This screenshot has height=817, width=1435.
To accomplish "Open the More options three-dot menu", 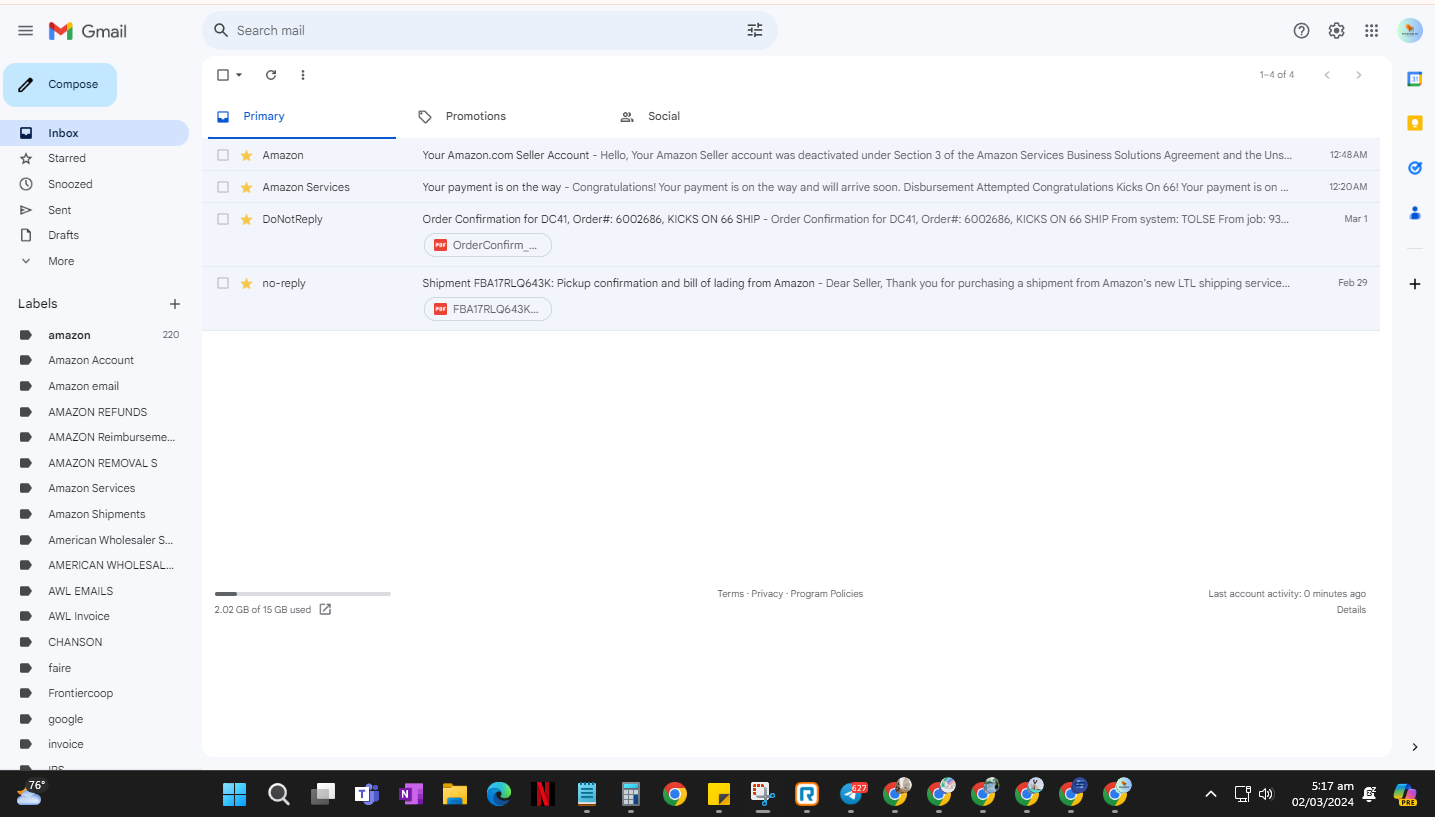I will click(303, 75).
